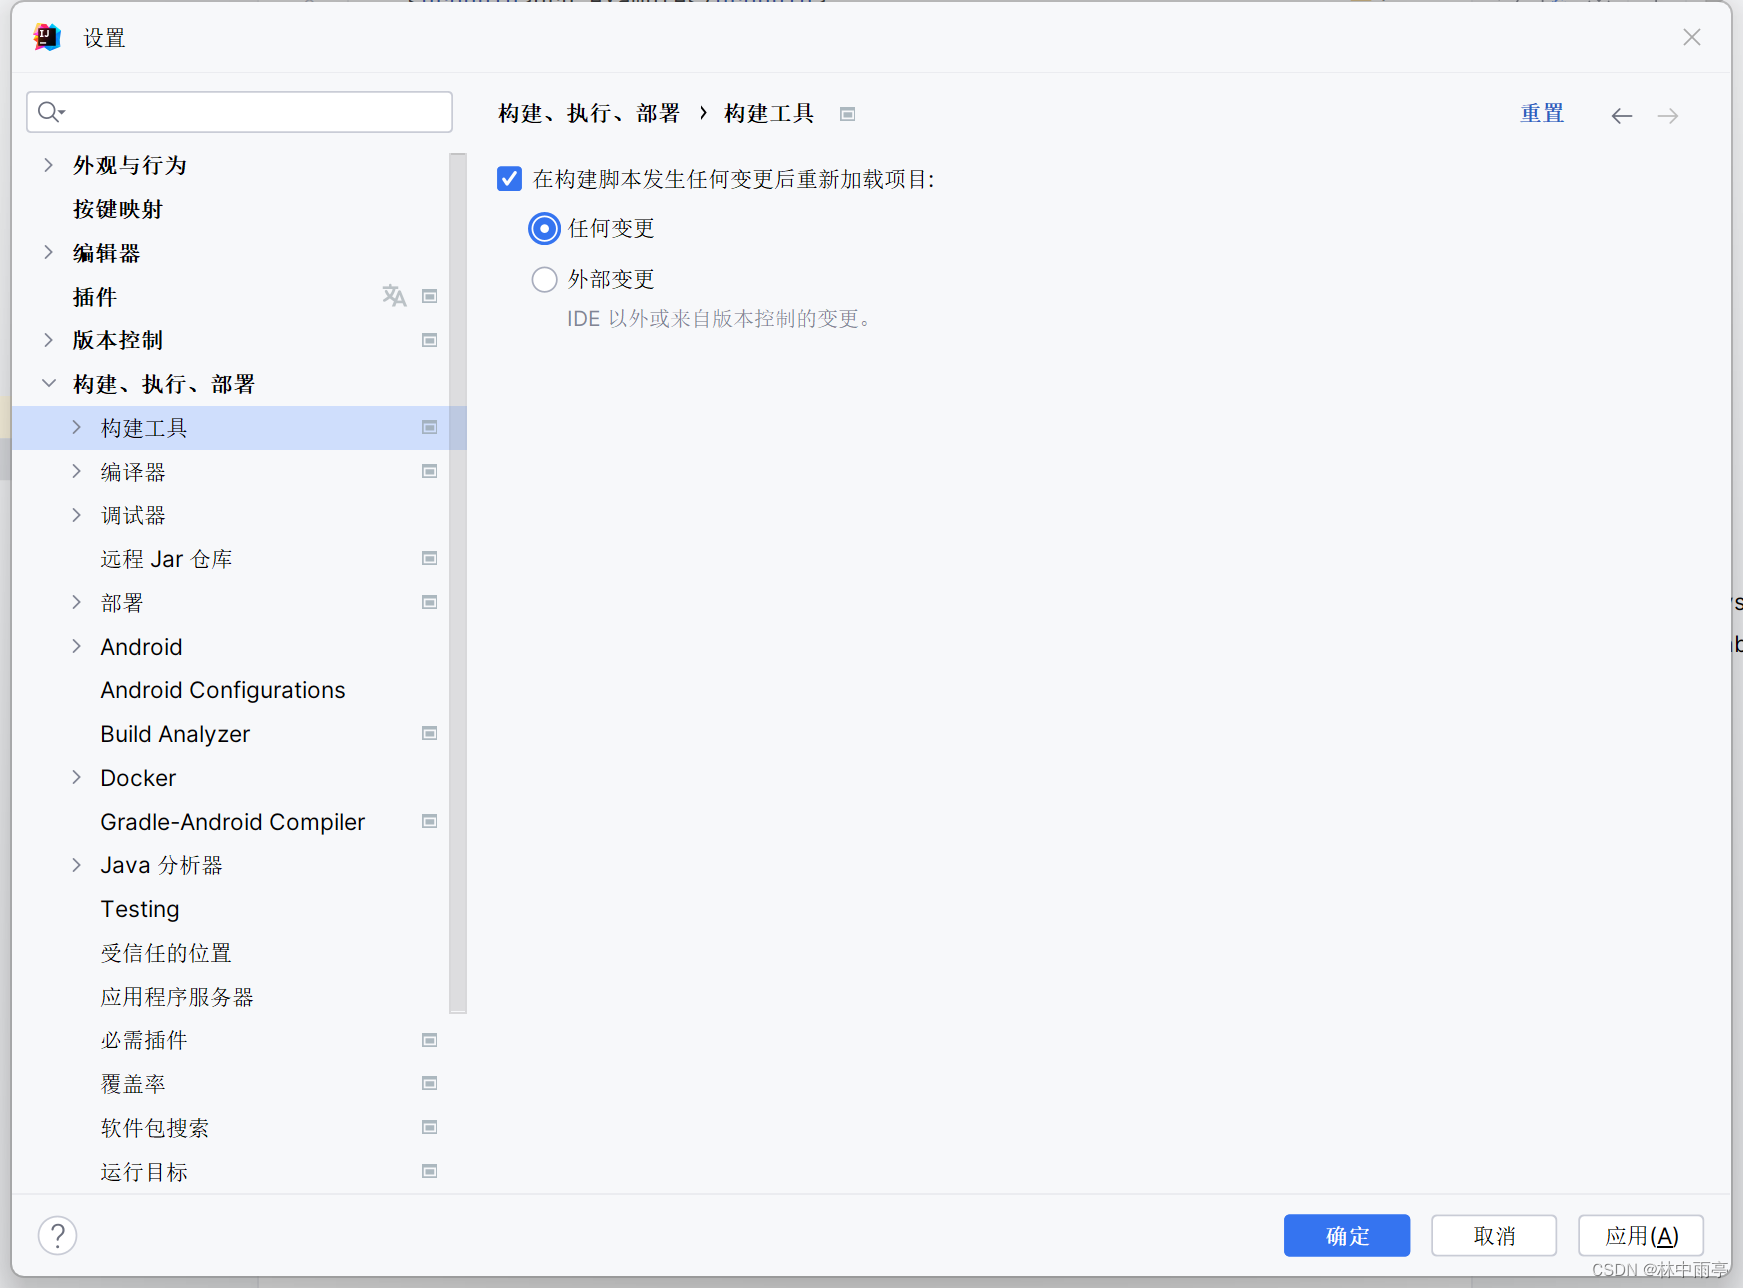Select the 任何变更 radio option
1743x1288 pixels.
click(x=544, y=229)
